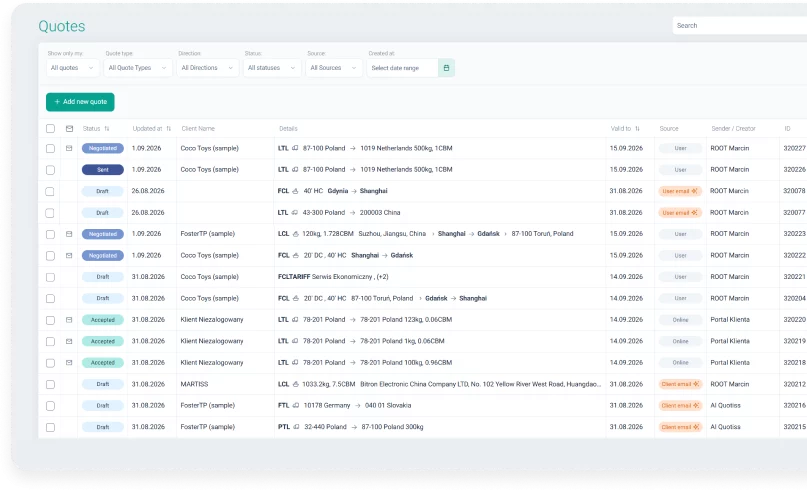
Task: Click 'MARTISS' client name cell
Action: (x=195, y=384)
